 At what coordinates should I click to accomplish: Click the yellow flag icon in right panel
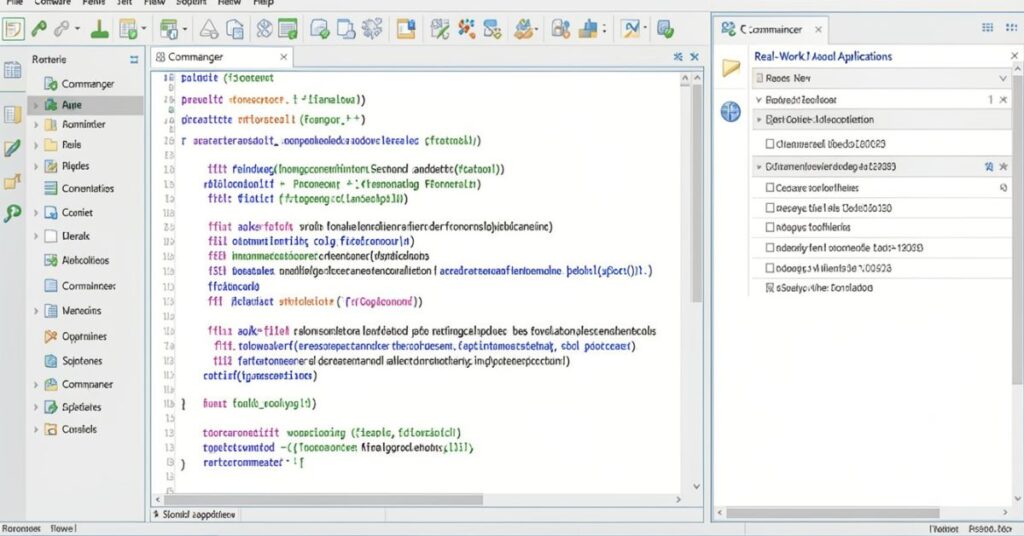coord(731,67)
